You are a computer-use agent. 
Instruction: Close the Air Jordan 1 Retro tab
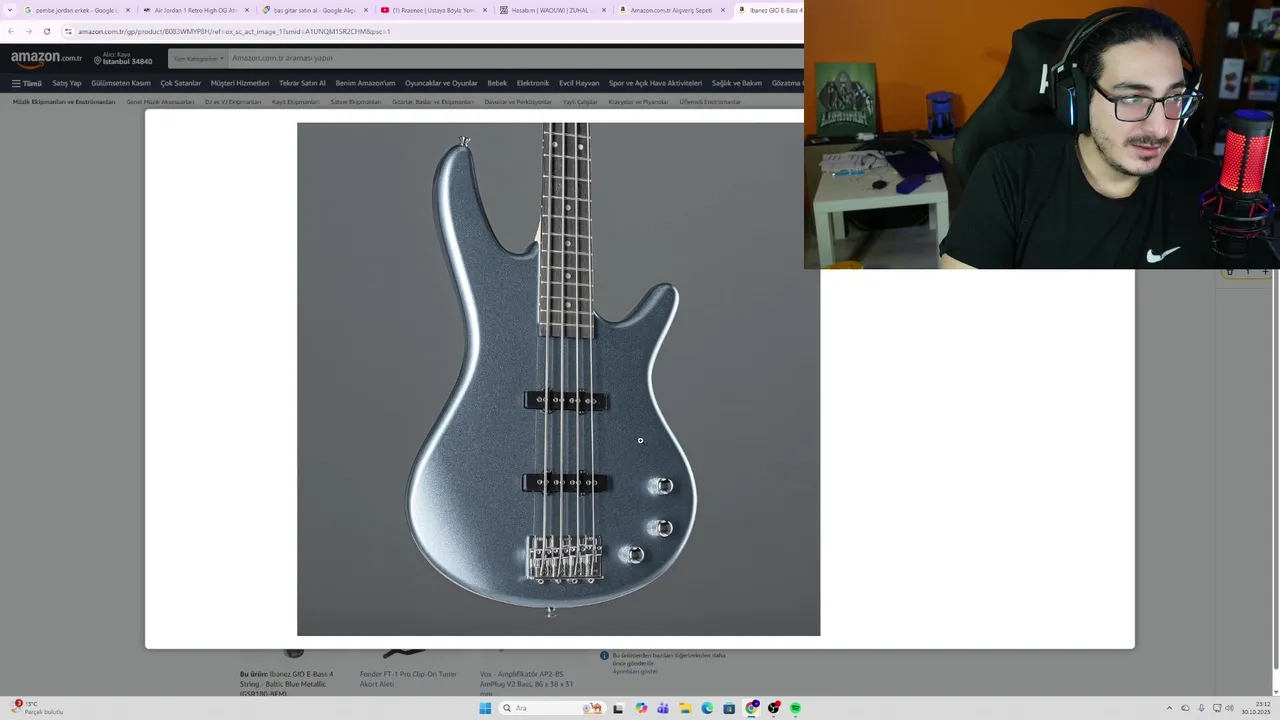pyautogui.click(x=247, y=10)
